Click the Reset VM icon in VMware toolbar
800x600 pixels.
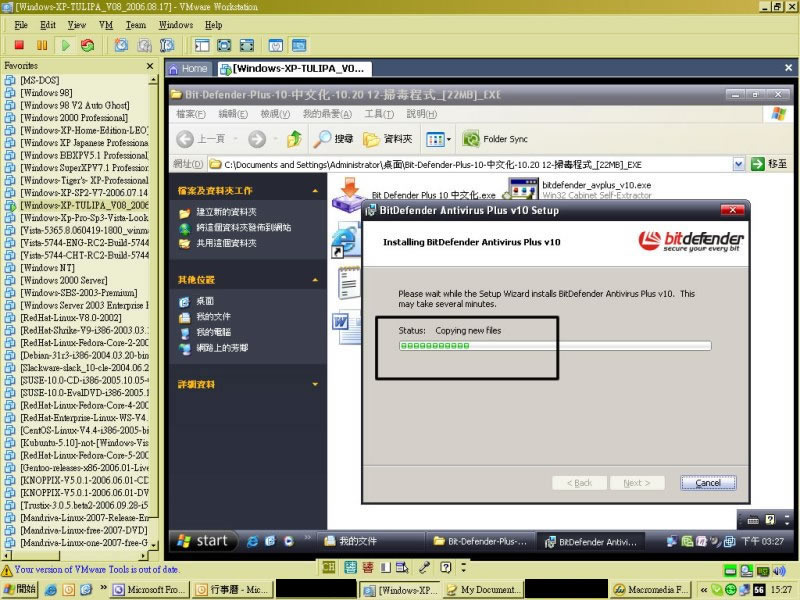pyautogui.click(x=88, y=45)
